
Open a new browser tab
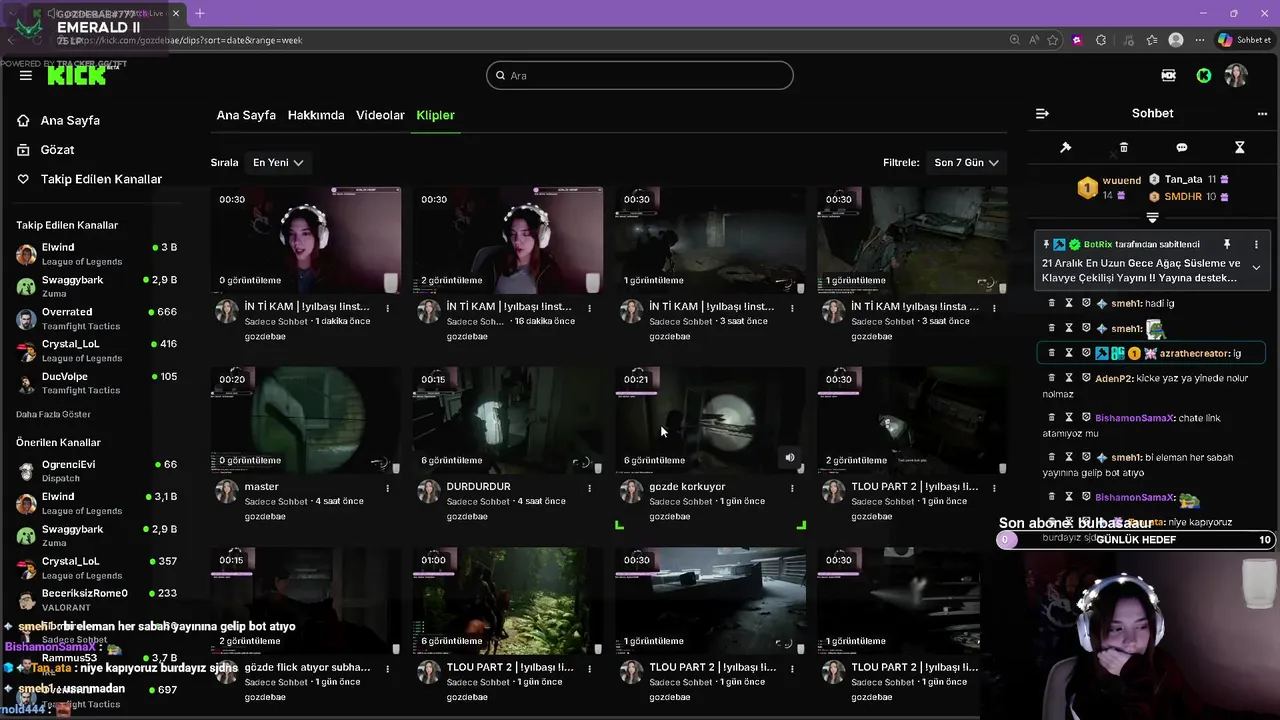pyautogui.click(x=200, y=13)
